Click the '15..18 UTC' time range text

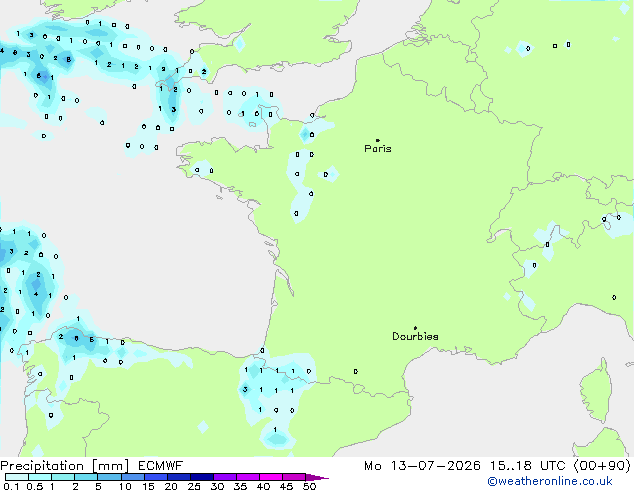[527, 466]
